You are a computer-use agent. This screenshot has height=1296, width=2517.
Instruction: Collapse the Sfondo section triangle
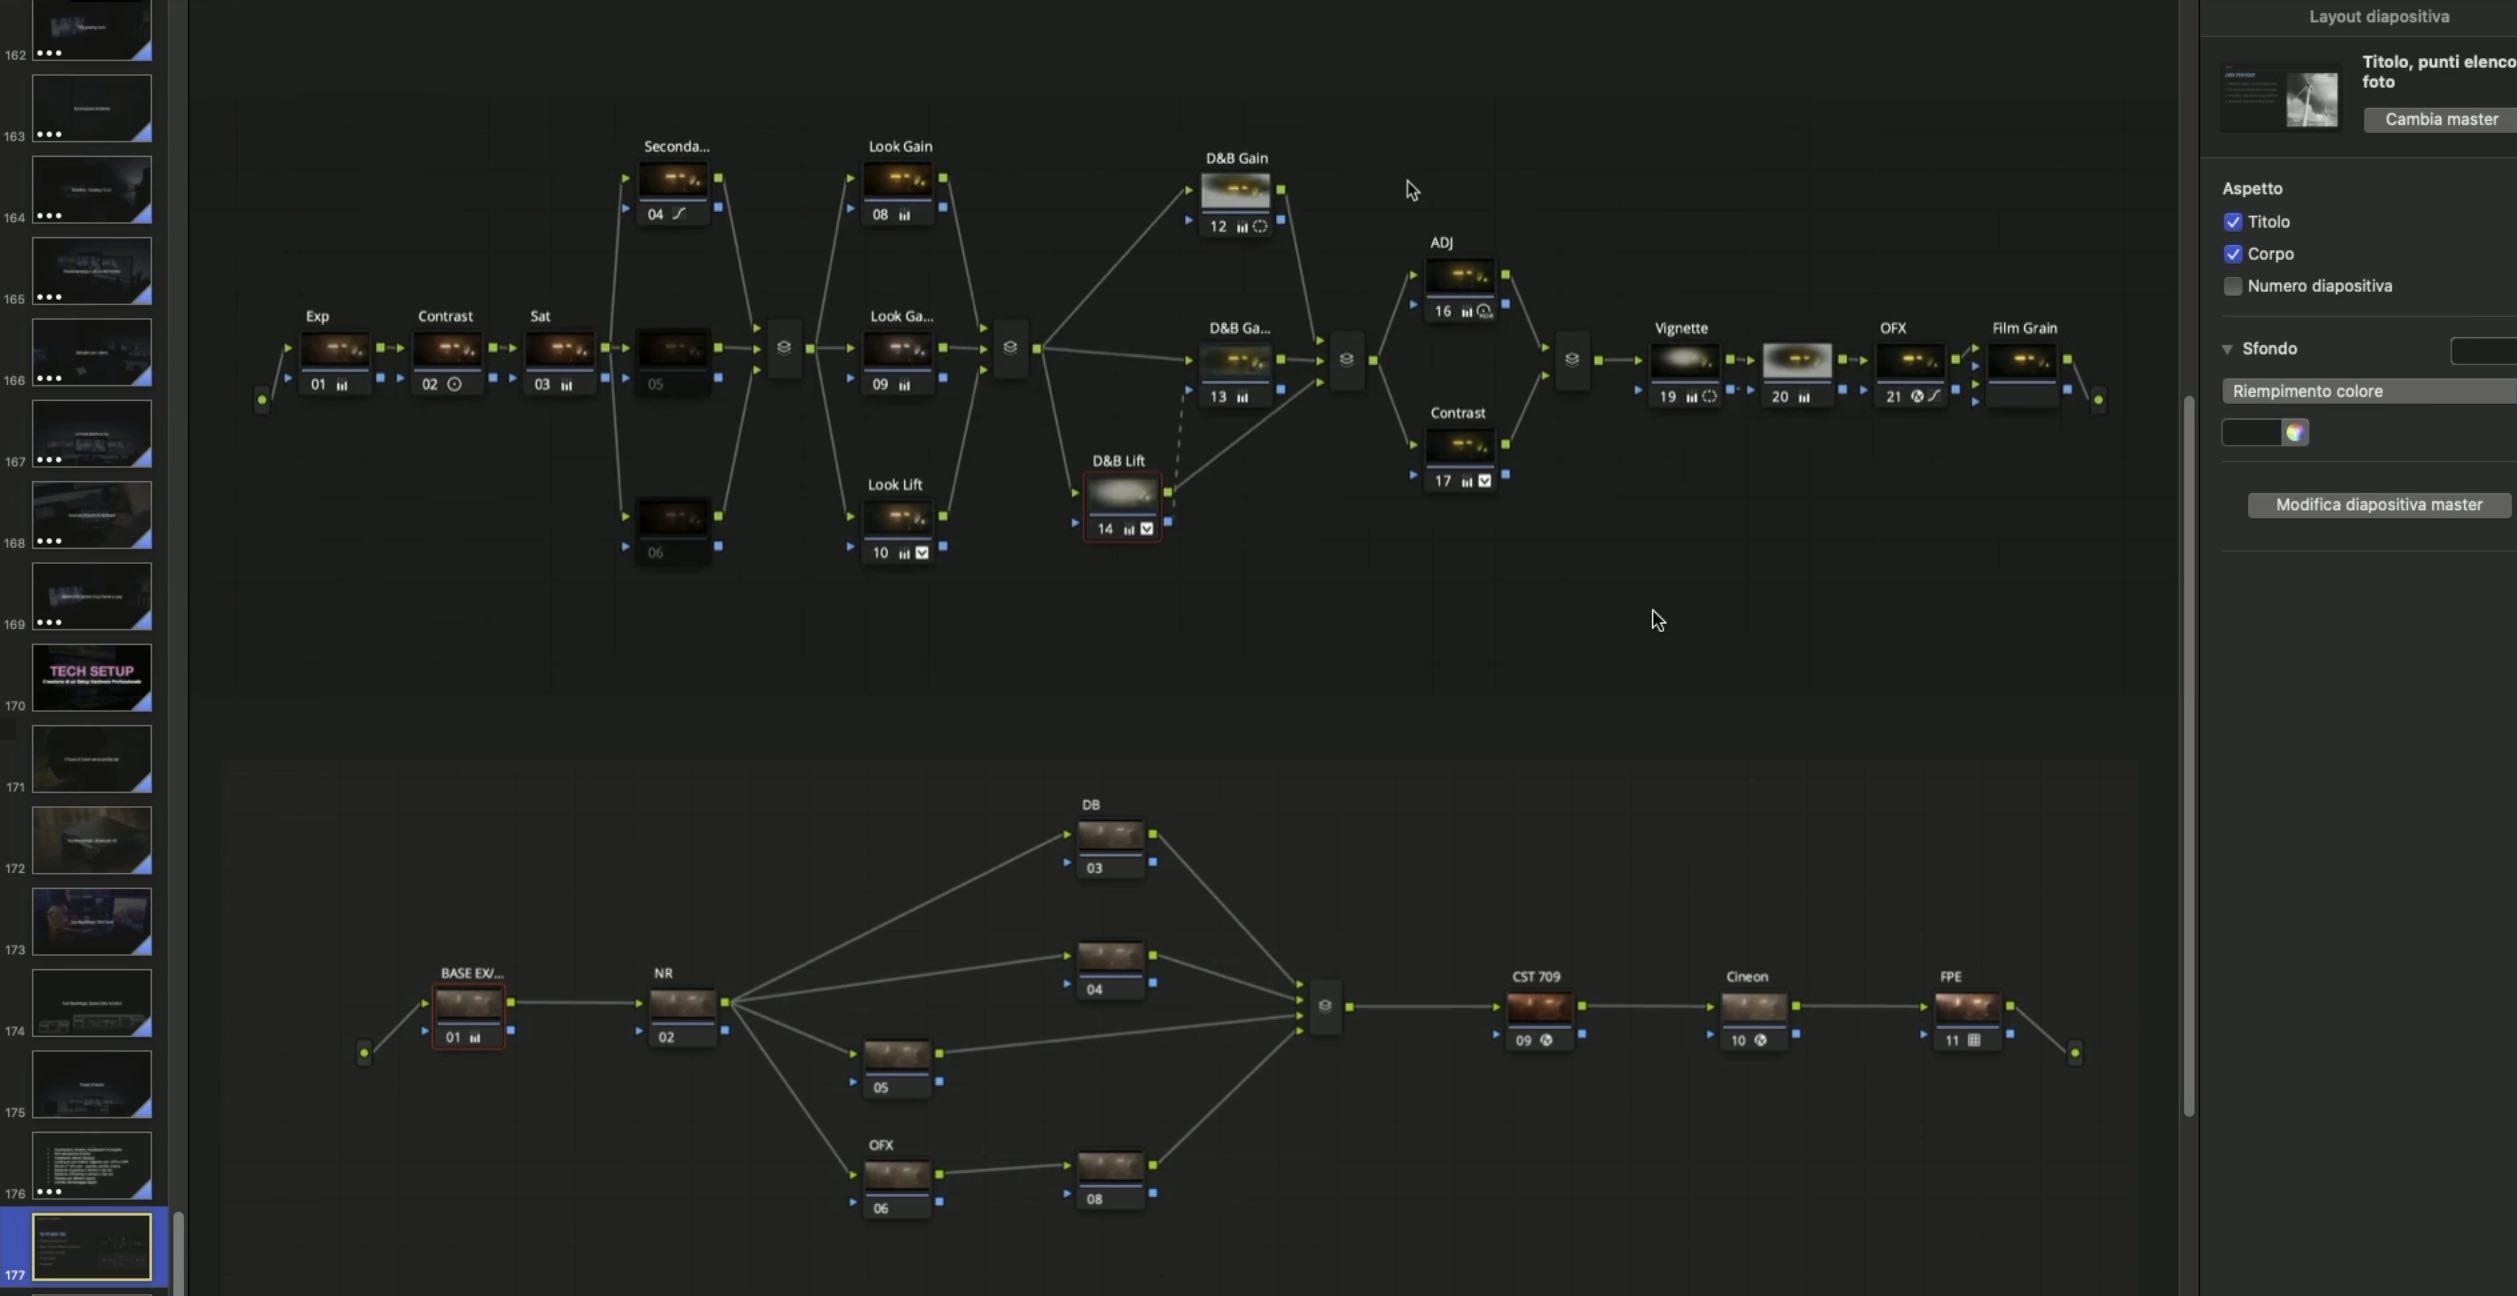click(x=2227, y=349)
